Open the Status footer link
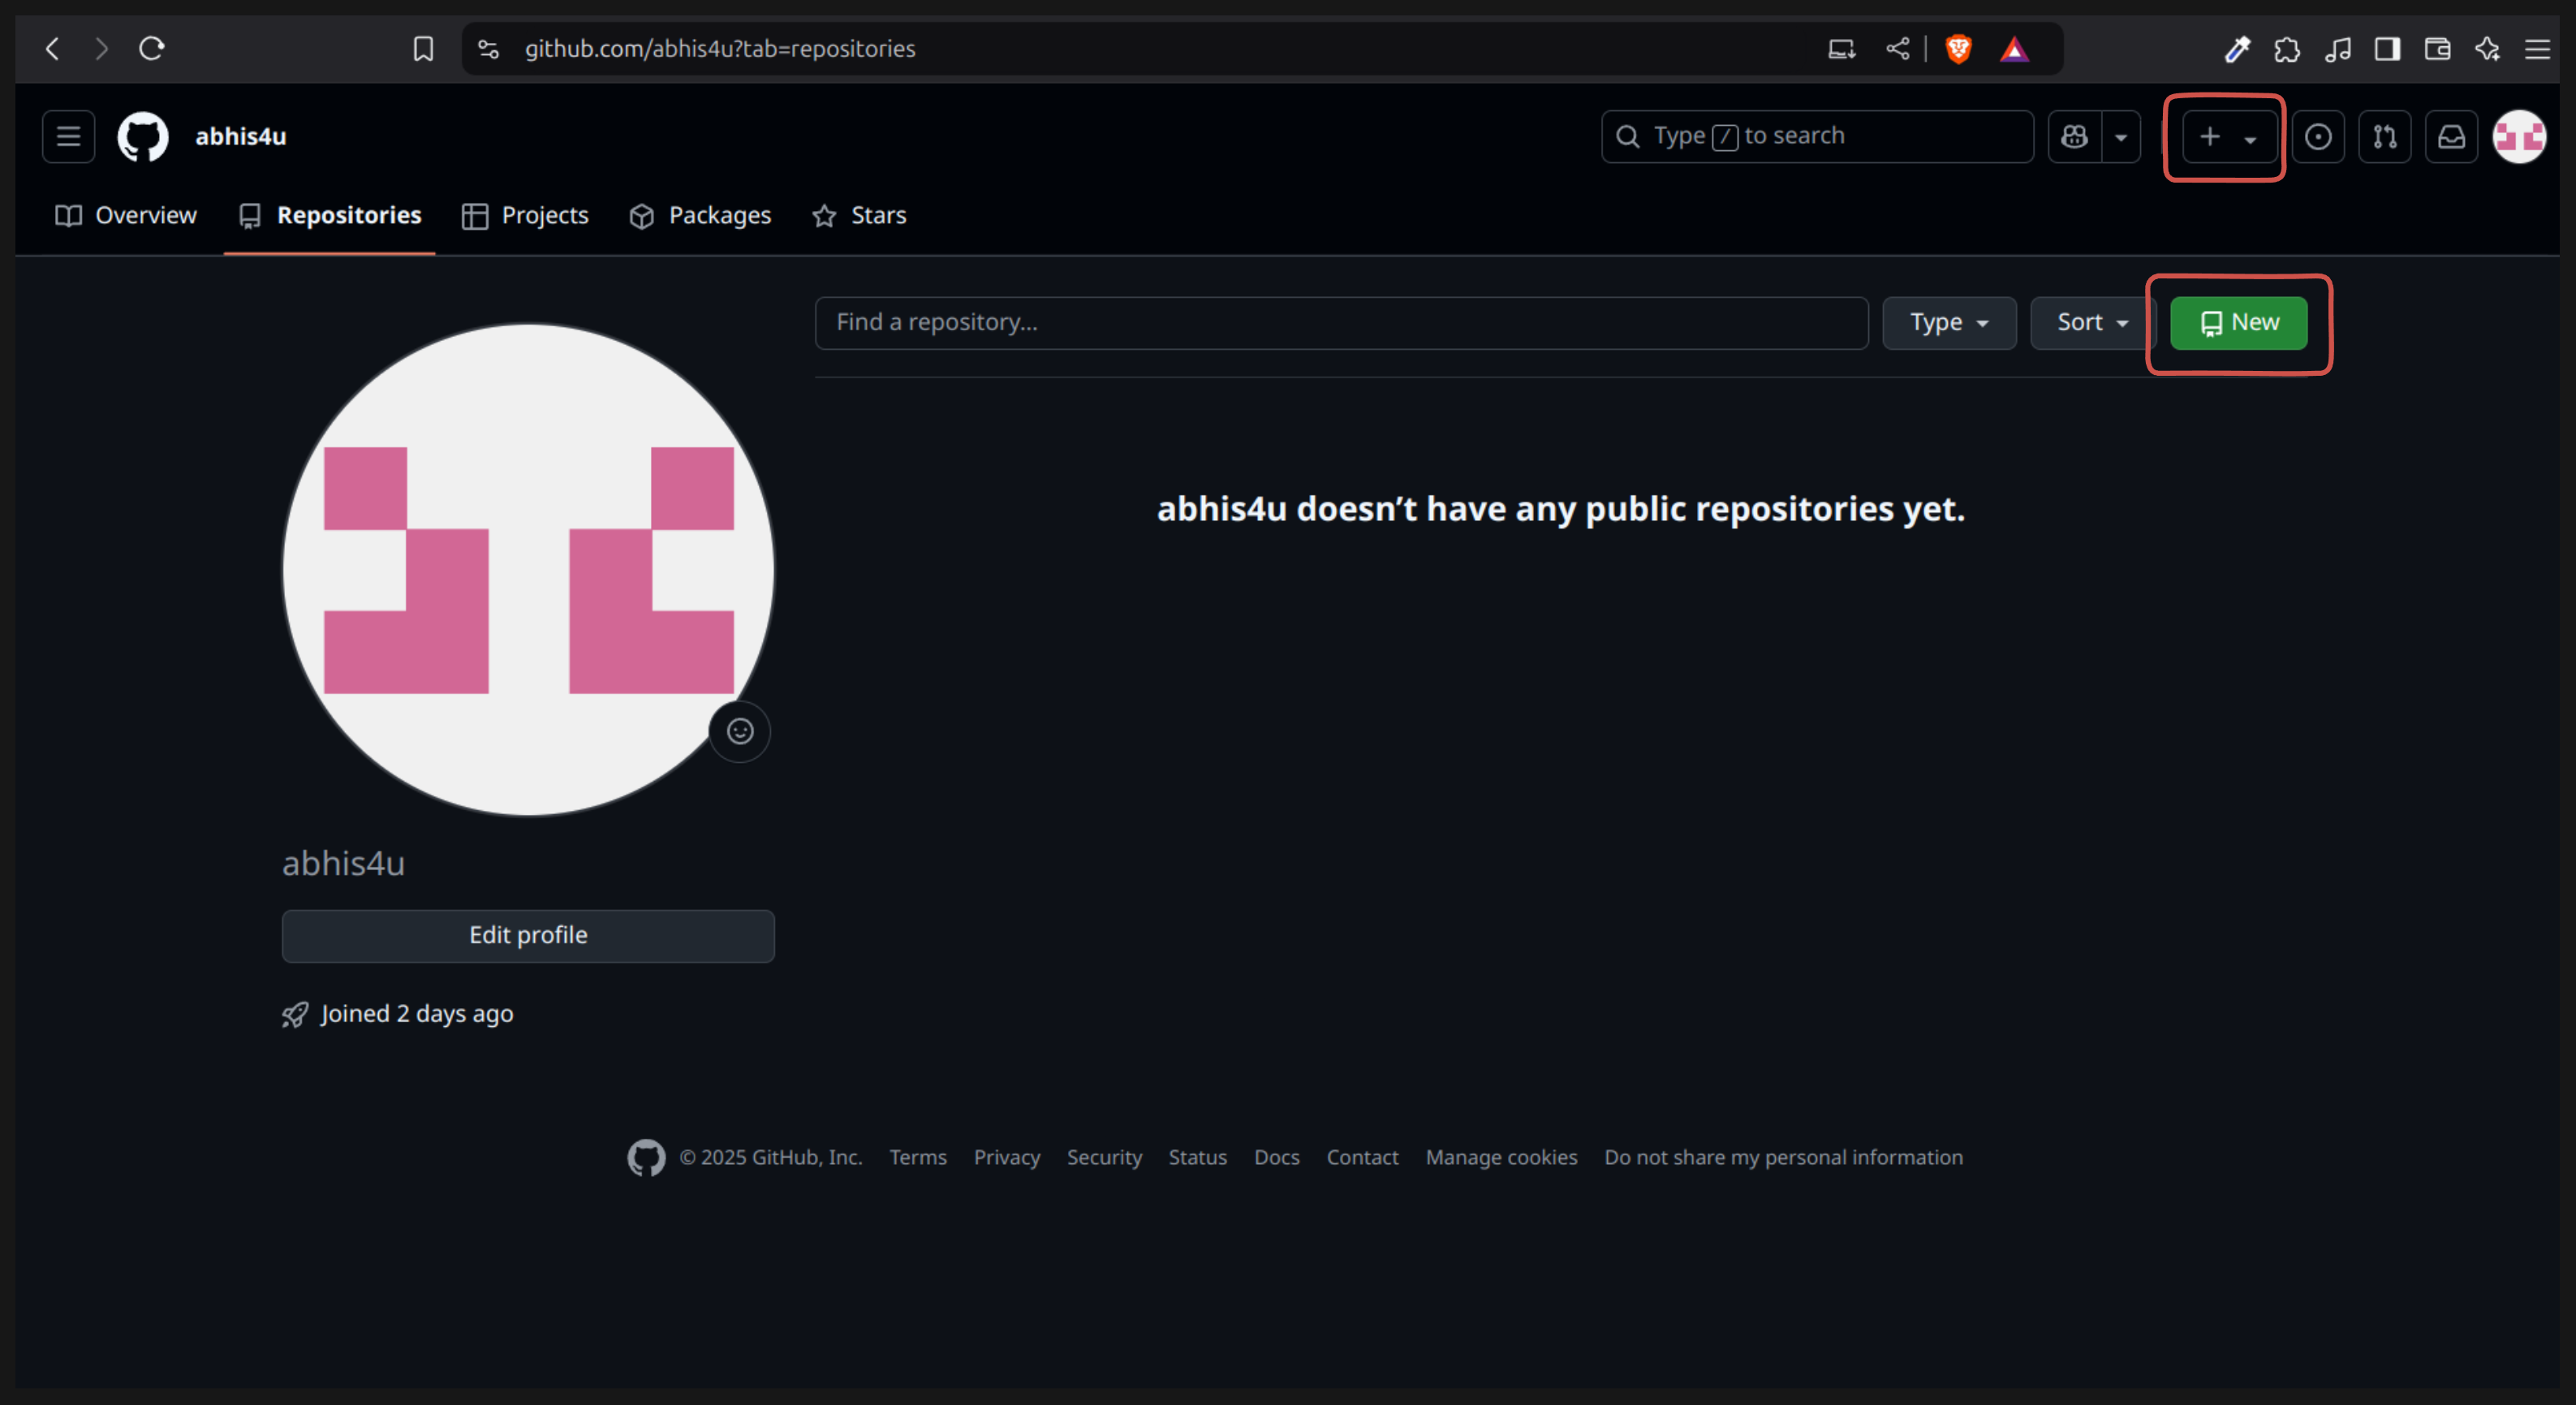The height and width of the screenshot is (1405, 2576). coord(1198,1157)
